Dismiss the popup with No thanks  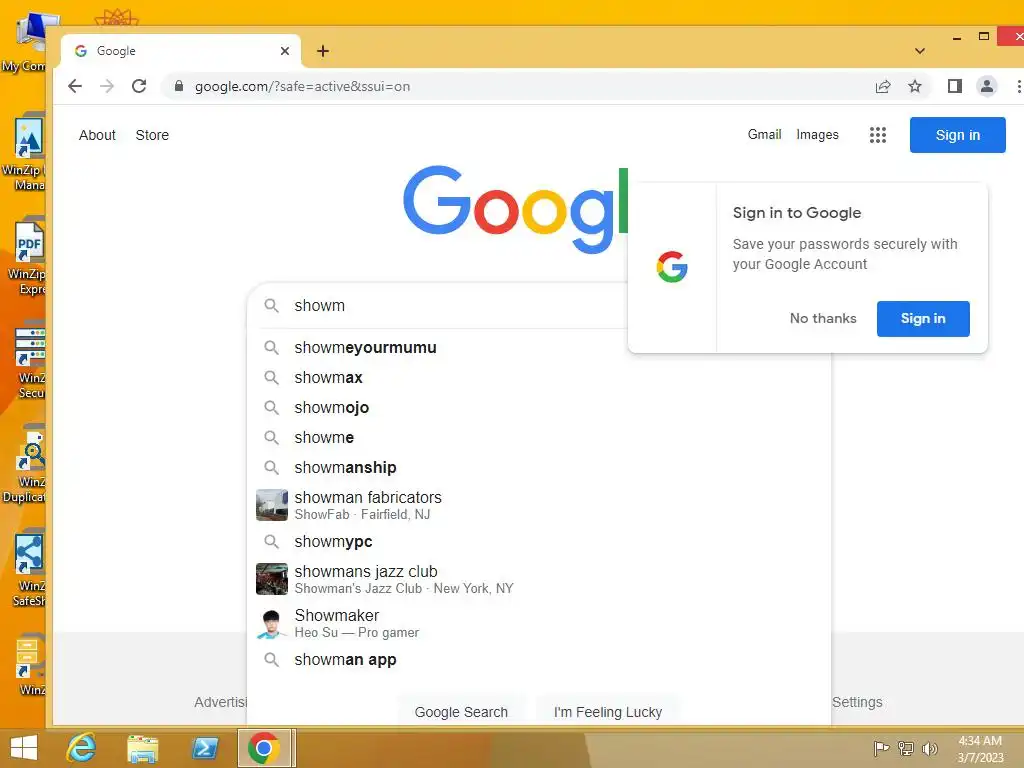point(823,319)
